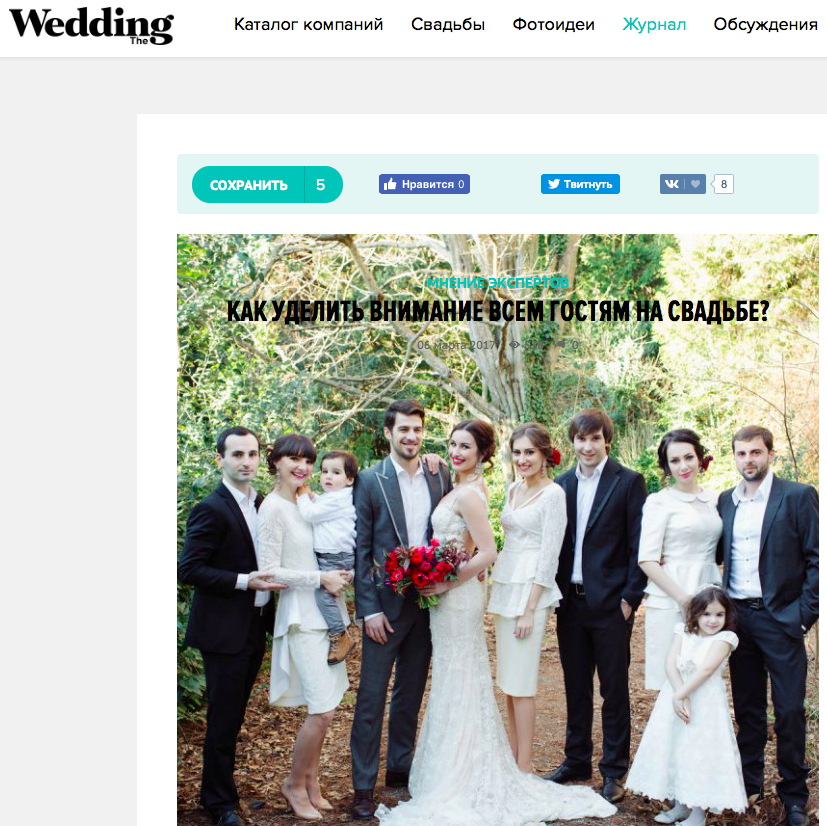827x826 pixels.
Task: Open the Обсуждения section
Action: tap(765, 24)
